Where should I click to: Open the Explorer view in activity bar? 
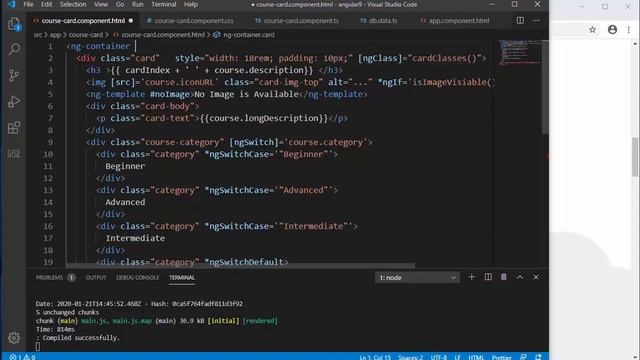(x=14, y=24)
